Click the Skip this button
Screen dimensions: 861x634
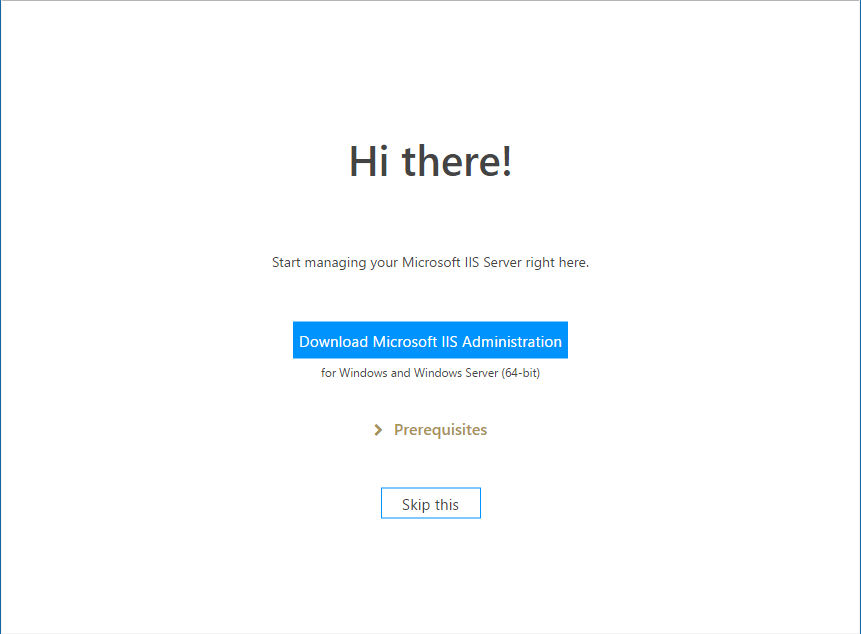pos(430,503)
